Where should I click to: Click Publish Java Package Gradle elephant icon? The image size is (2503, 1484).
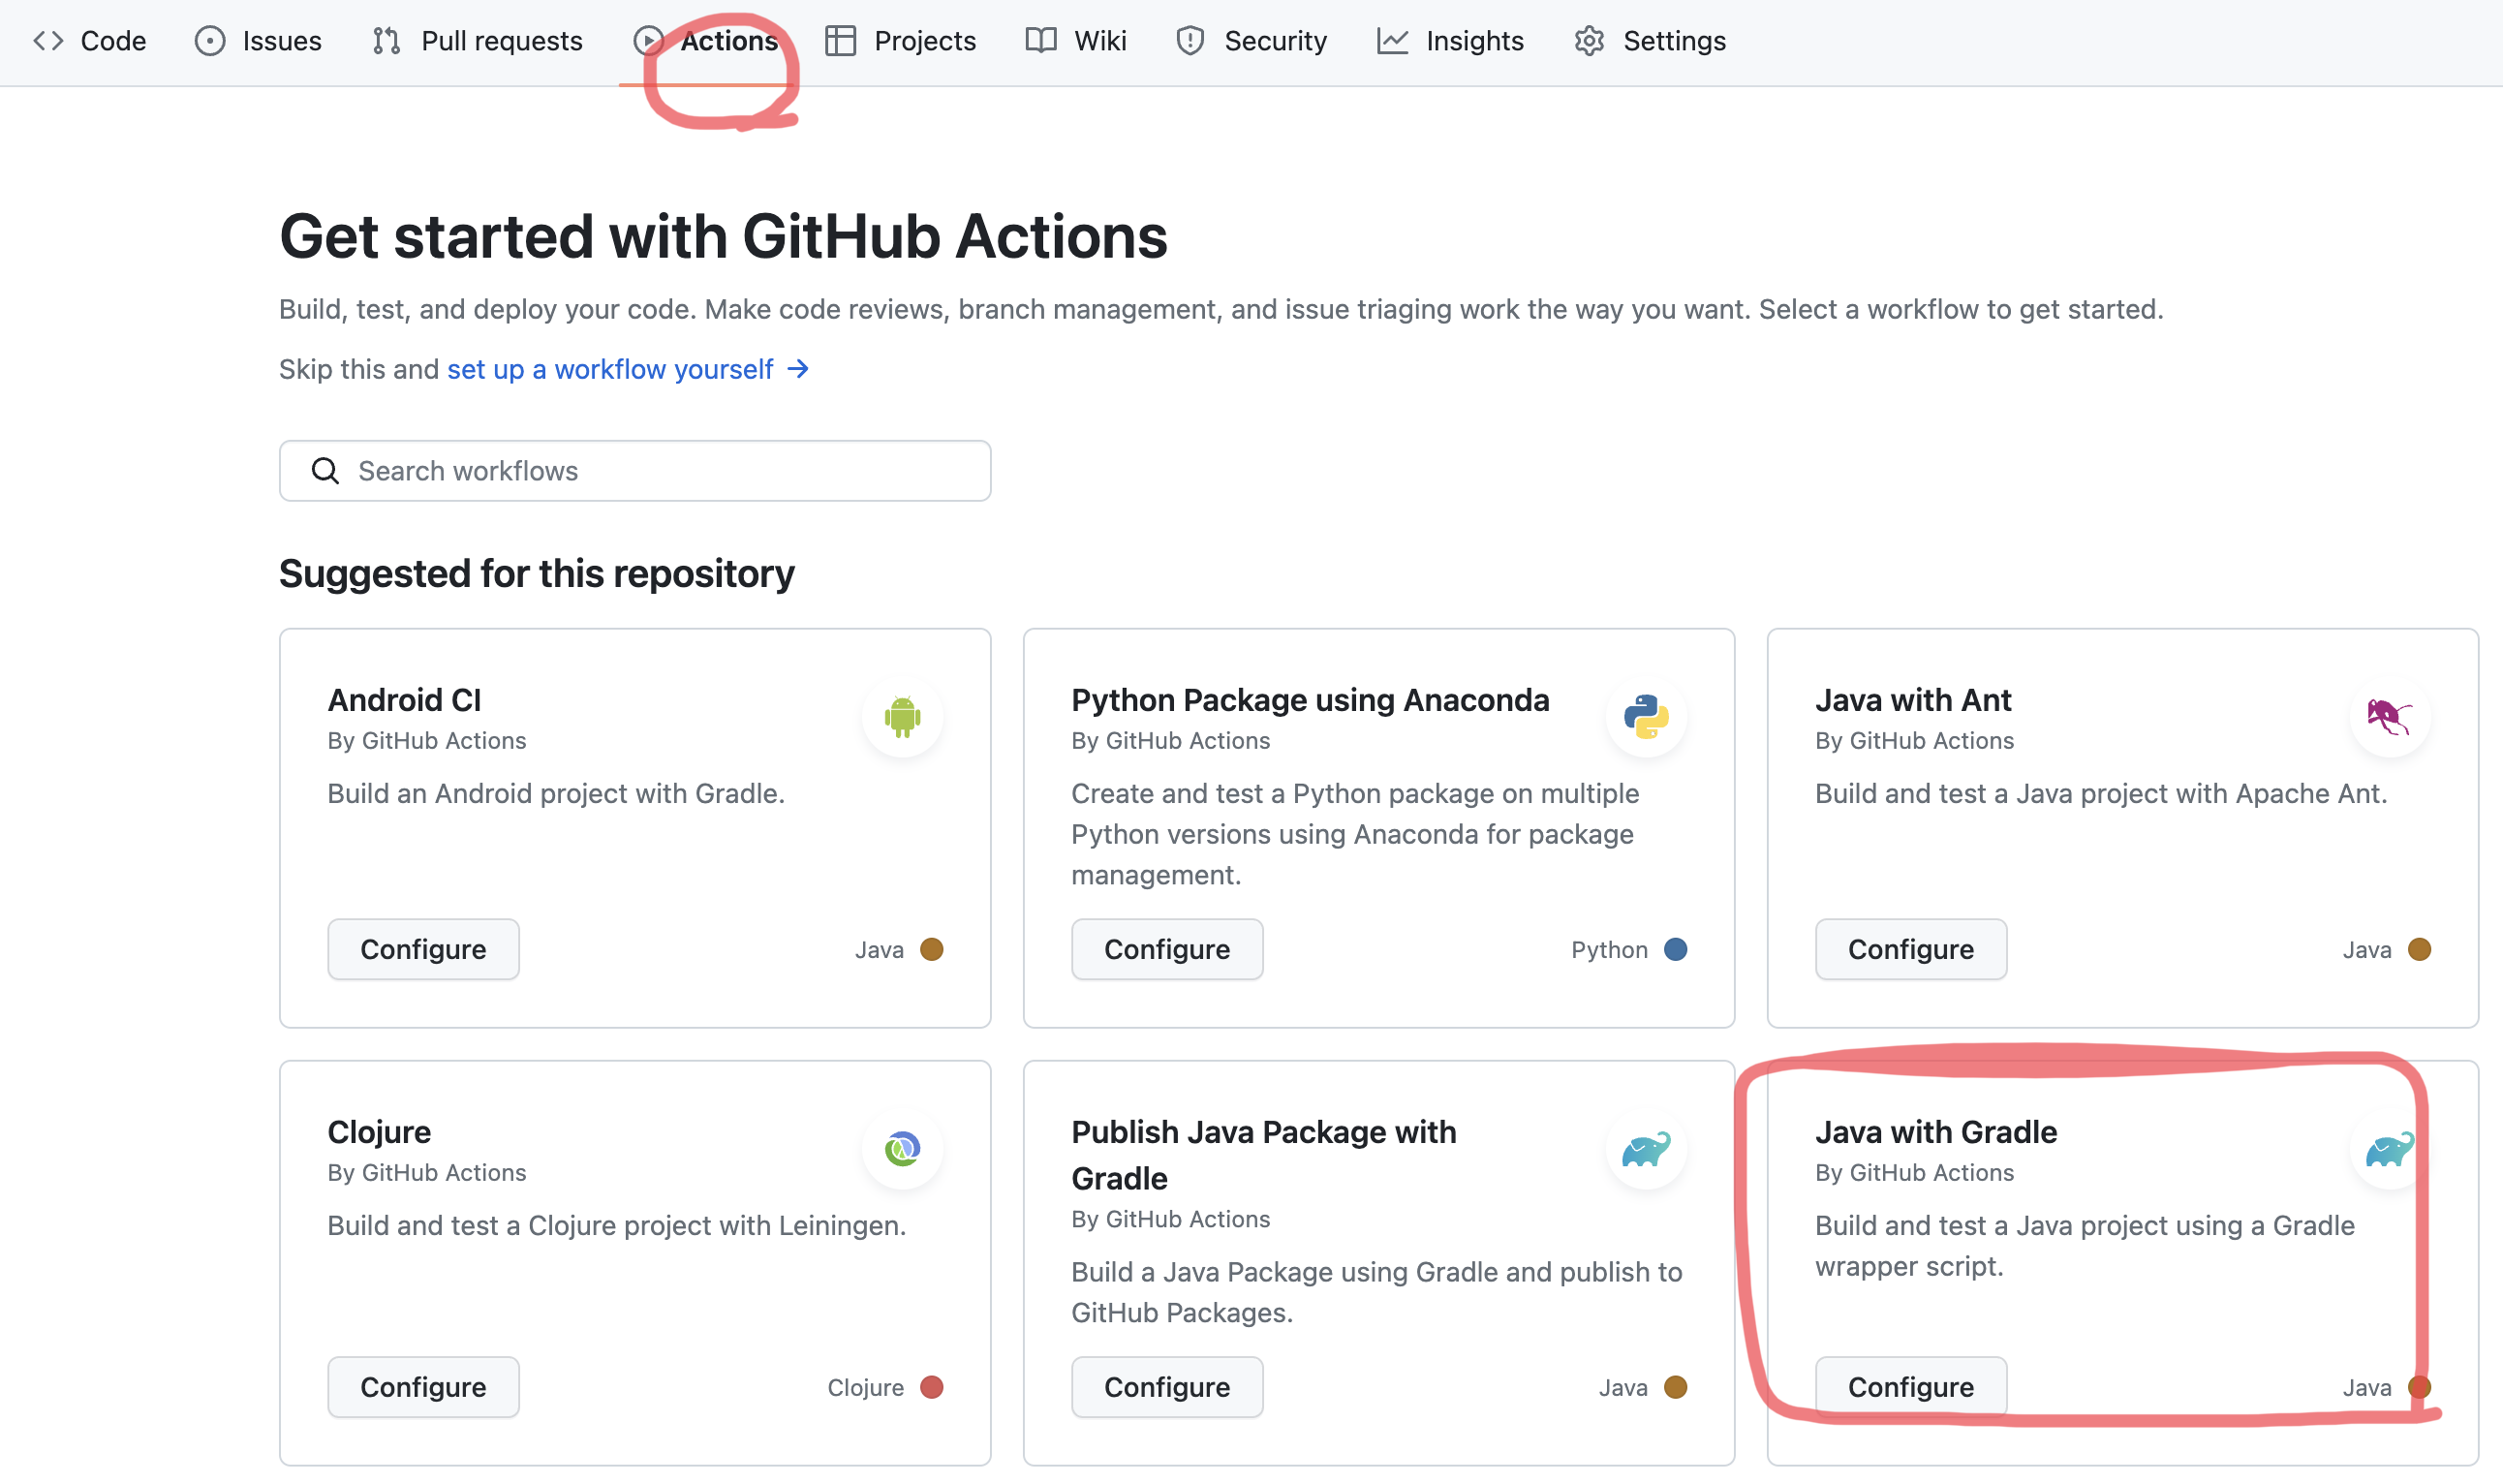[x=1646, y=1149]
